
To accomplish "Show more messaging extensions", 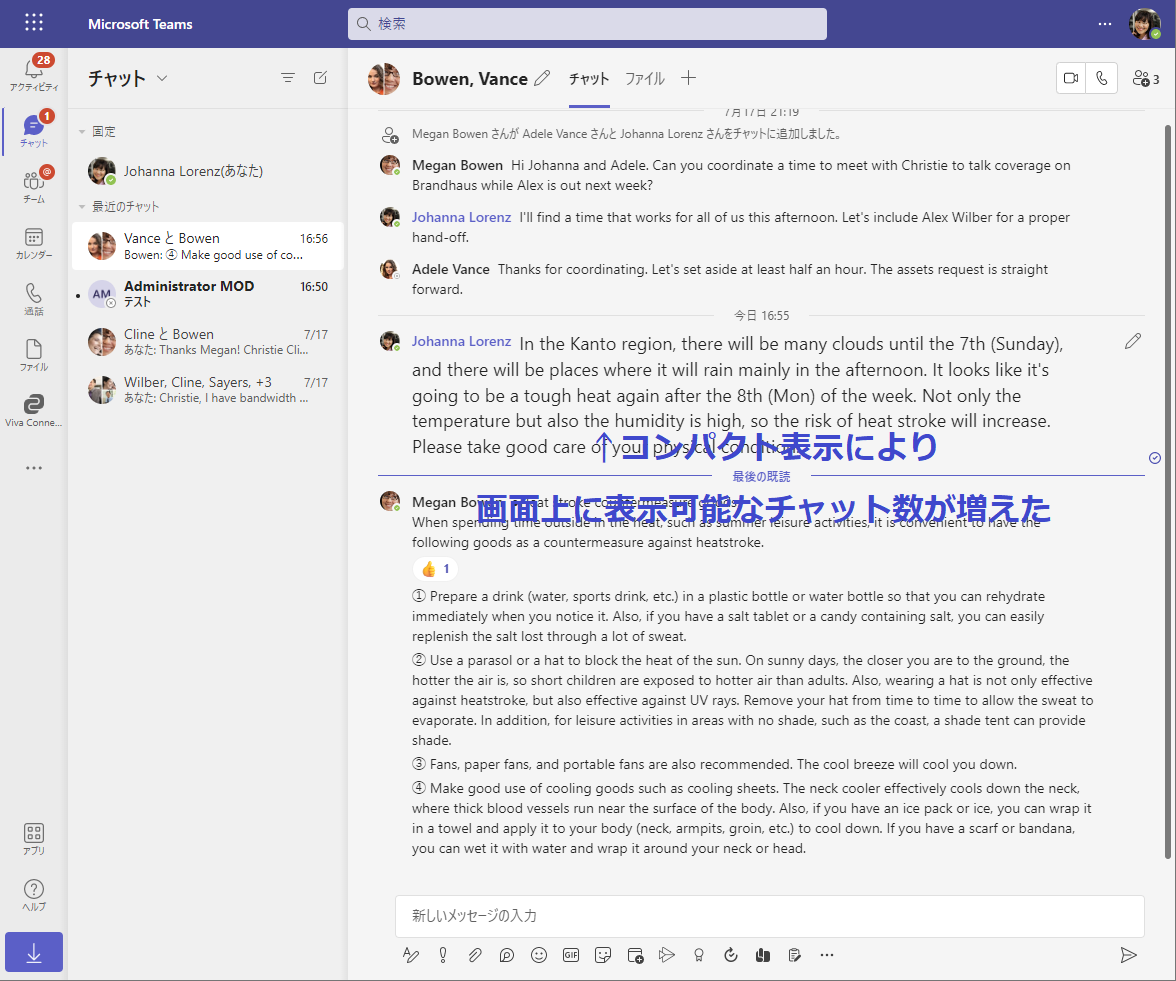I will click(826, 955).
